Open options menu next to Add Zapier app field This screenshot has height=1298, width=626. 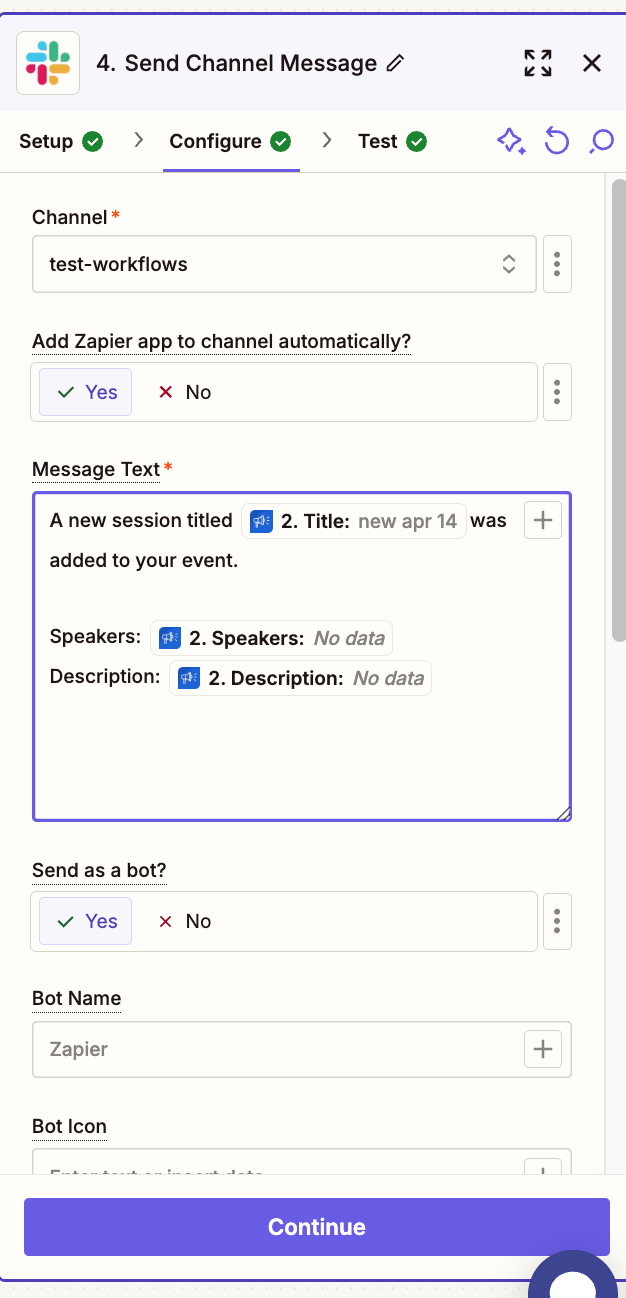[557, 392]
